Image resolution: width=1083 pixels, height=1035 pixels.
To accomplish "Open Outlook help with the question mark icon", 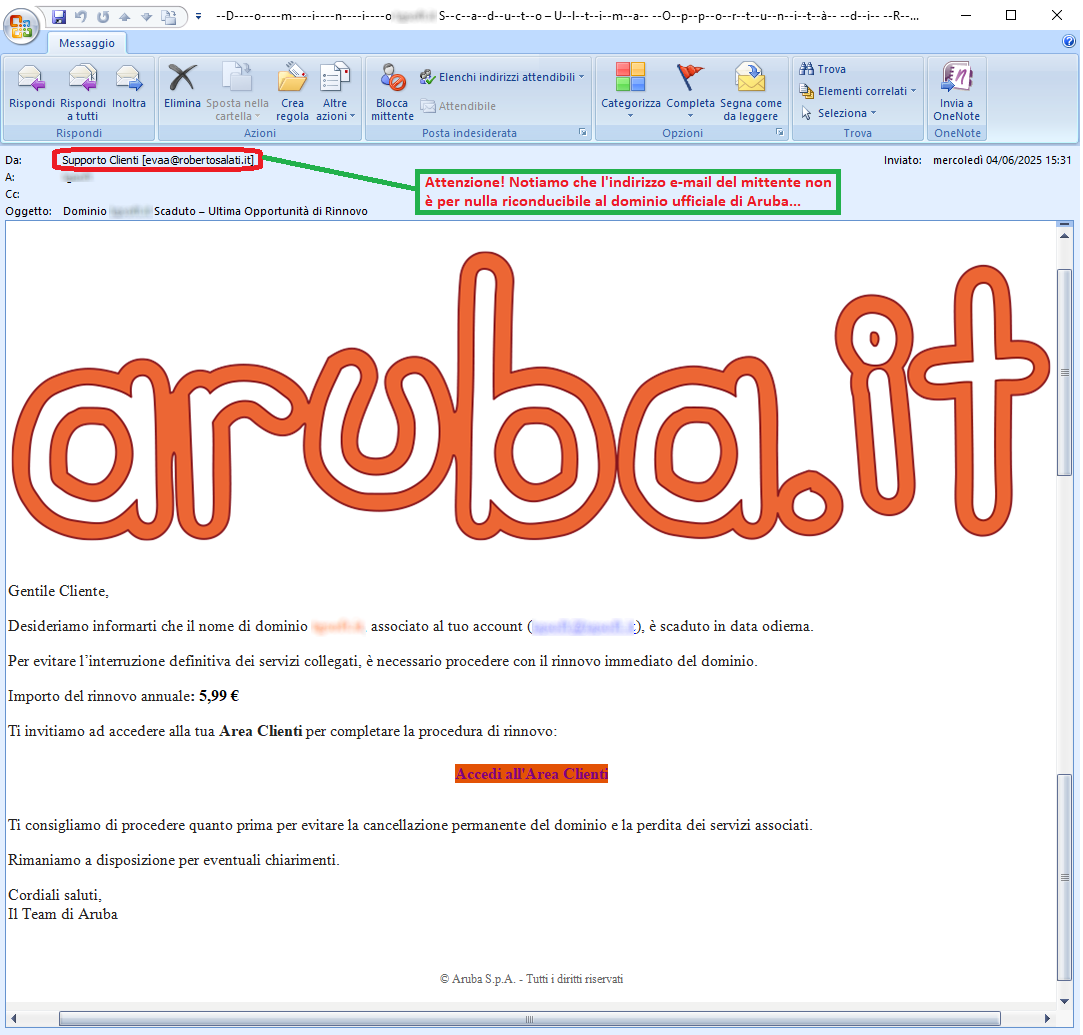I will pyautogui.click(x=1068, y=42).
